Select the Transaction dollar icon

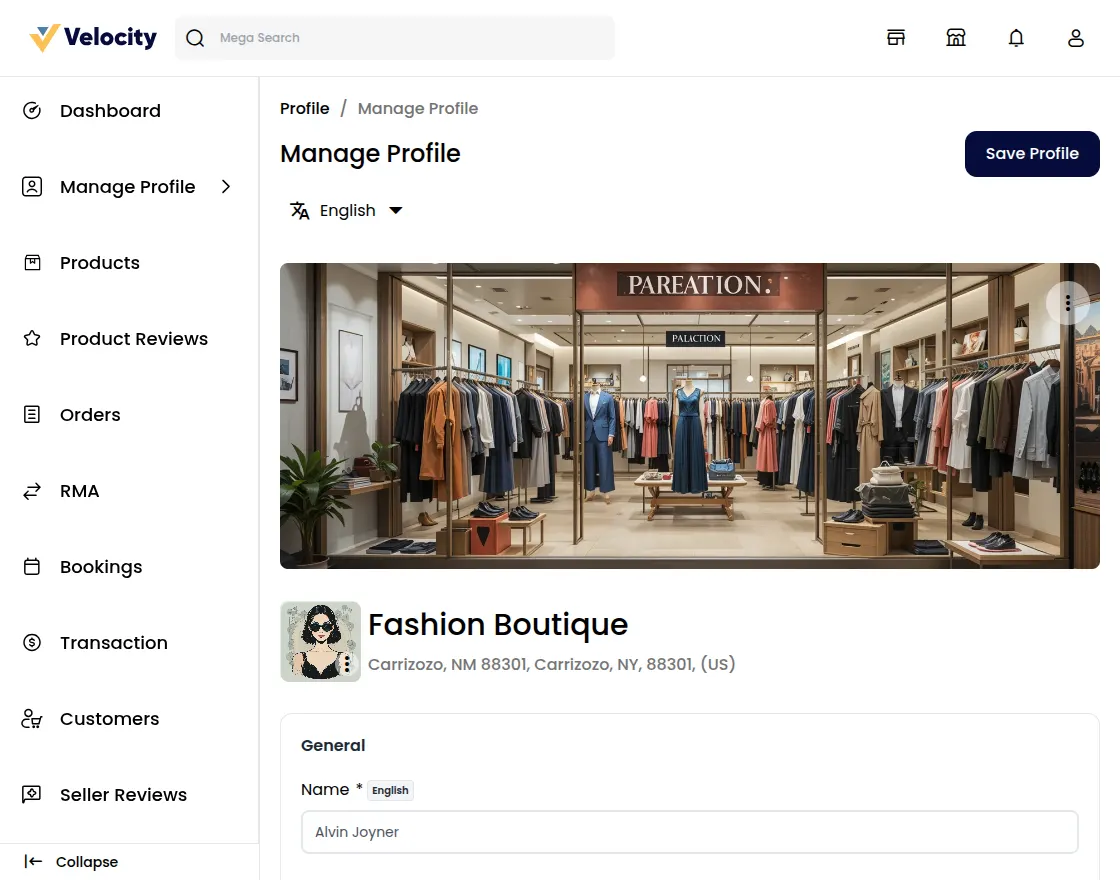(x=32, y=642)
